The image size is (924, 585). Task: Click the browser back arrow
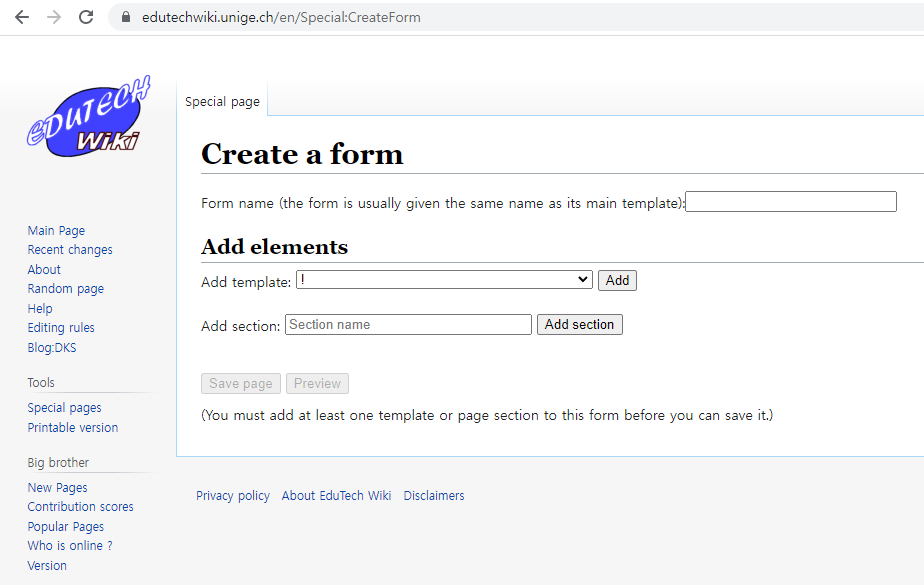(22, 17)
